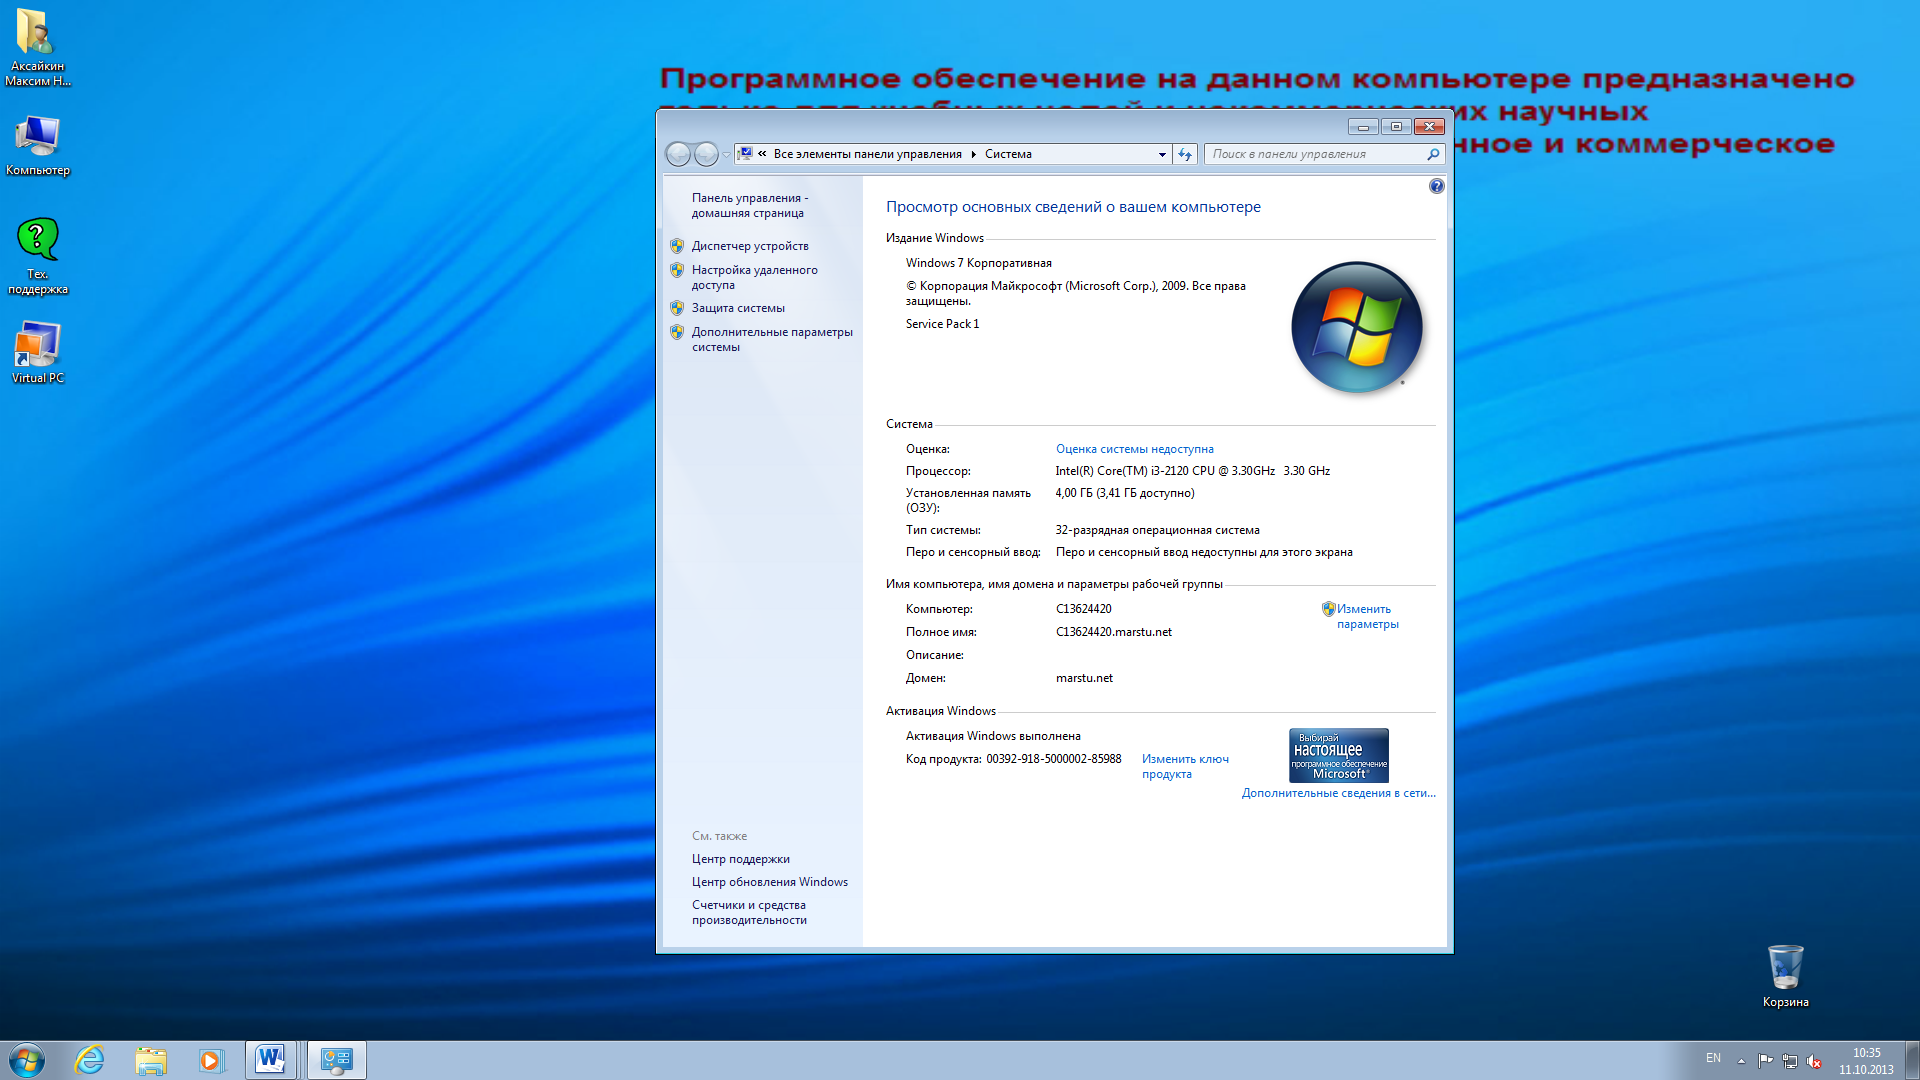Screen dimensions: 1920x1080
Task: Click the computer name C13624420 value
Action: [1083, 609]
